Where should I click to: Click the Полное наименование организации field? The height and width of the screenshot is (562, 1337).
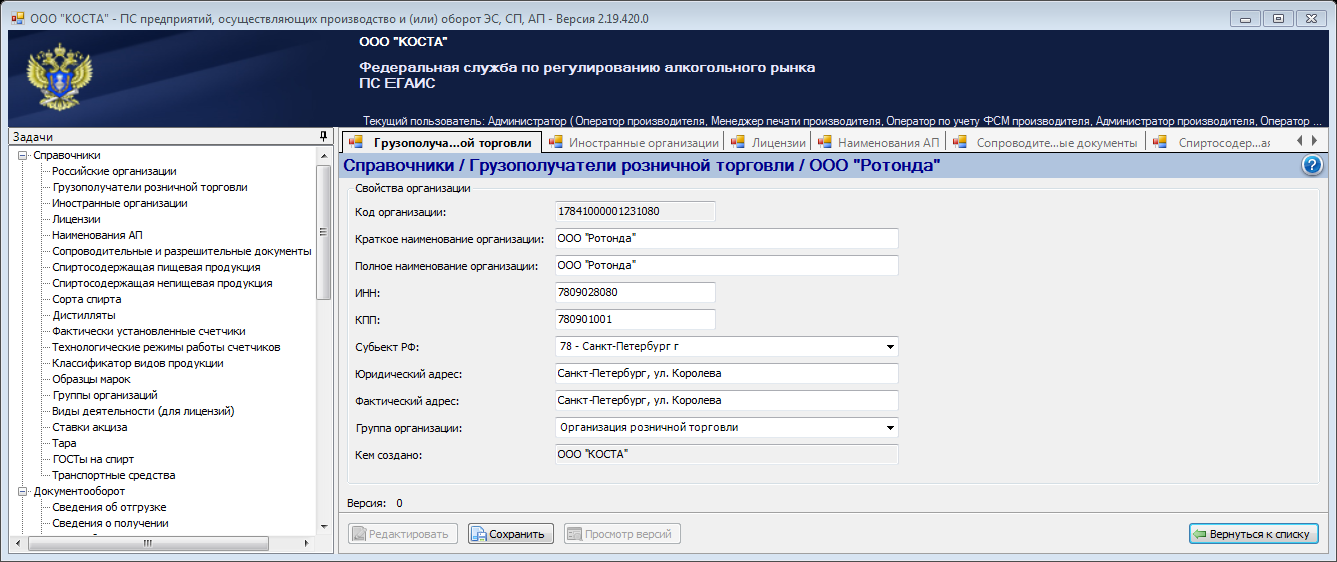point(726,266)
